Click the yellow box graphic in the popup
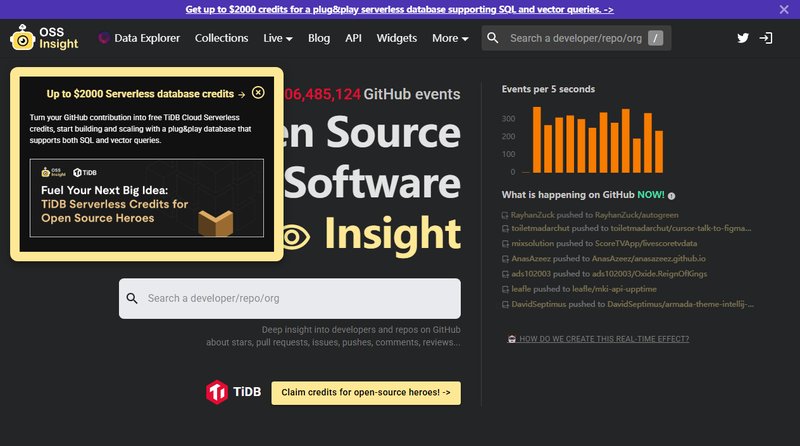Image resolution: width=800 pixels, height=446 pixels. [x=215, y=222]
